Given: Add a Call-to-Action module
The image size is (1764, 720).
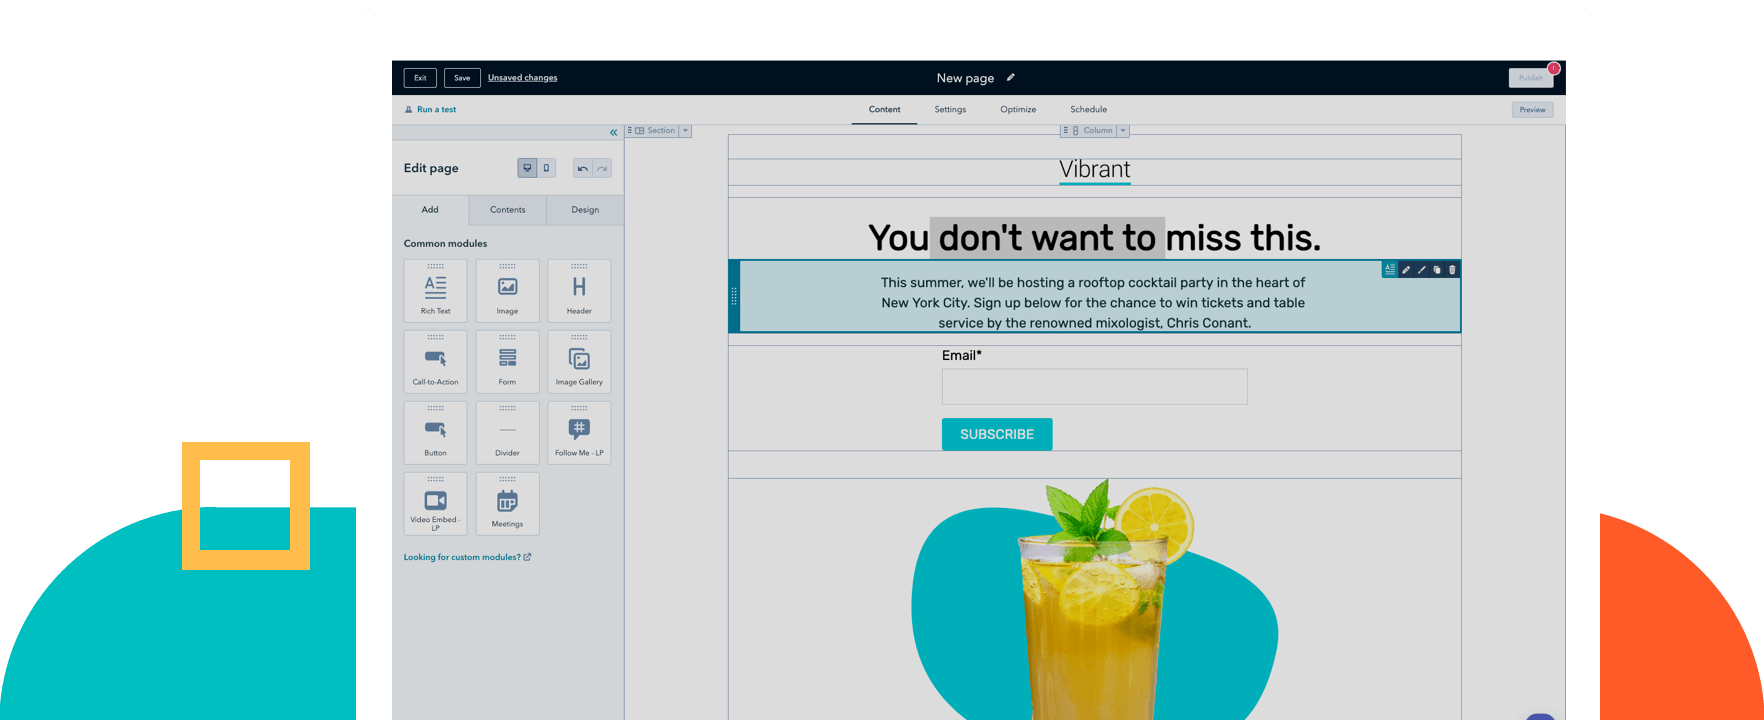Looking at the screenshot, I should (435, 362).
